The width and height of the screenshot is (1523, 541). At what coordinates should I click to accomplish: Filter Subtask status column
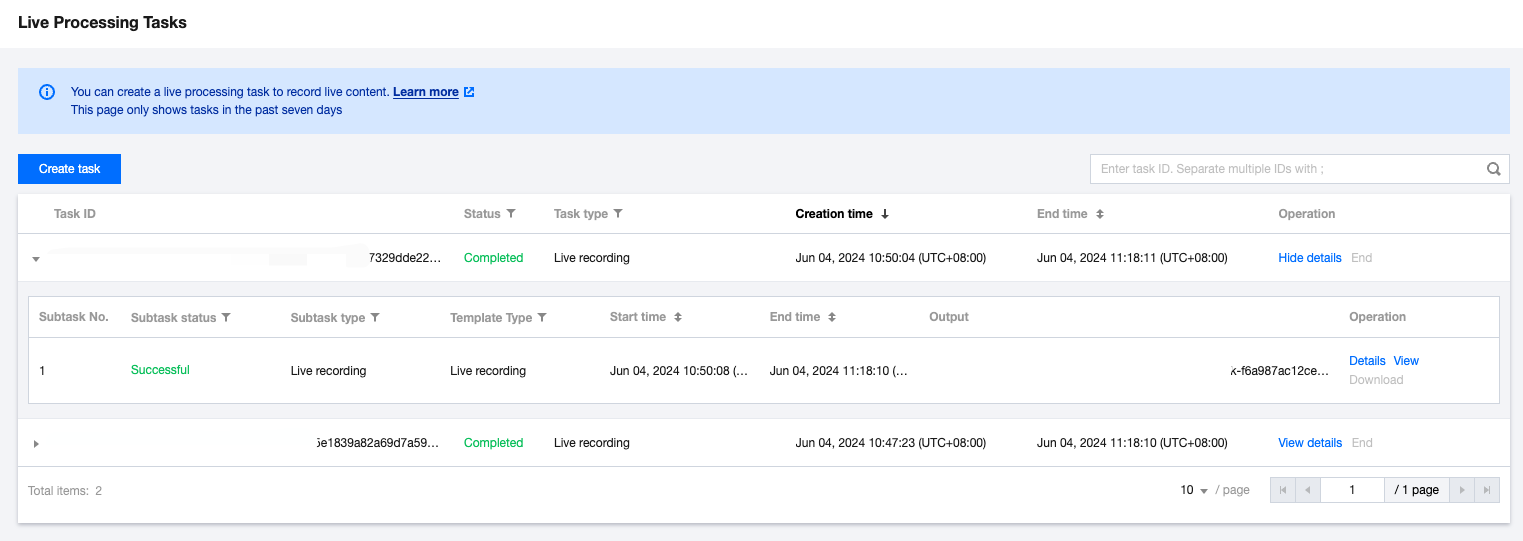pyautogui.click(x=226, y=318)
